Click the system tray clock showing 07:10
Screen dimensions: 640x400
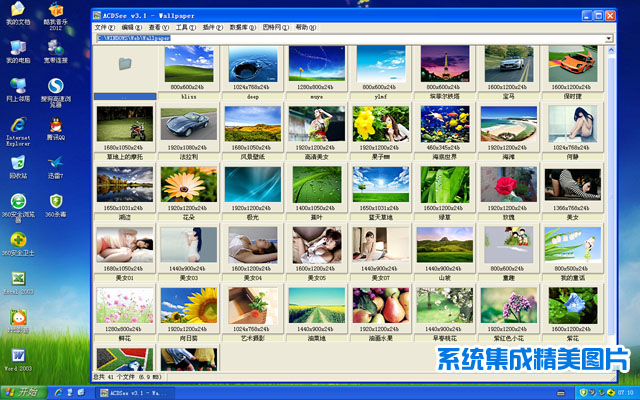[x=625, y=393]
